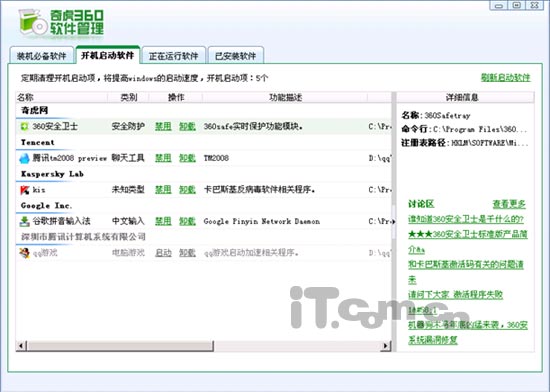The image size is (550, 392).
Task: Click the 命令行 detail path text
Action: 464,129
